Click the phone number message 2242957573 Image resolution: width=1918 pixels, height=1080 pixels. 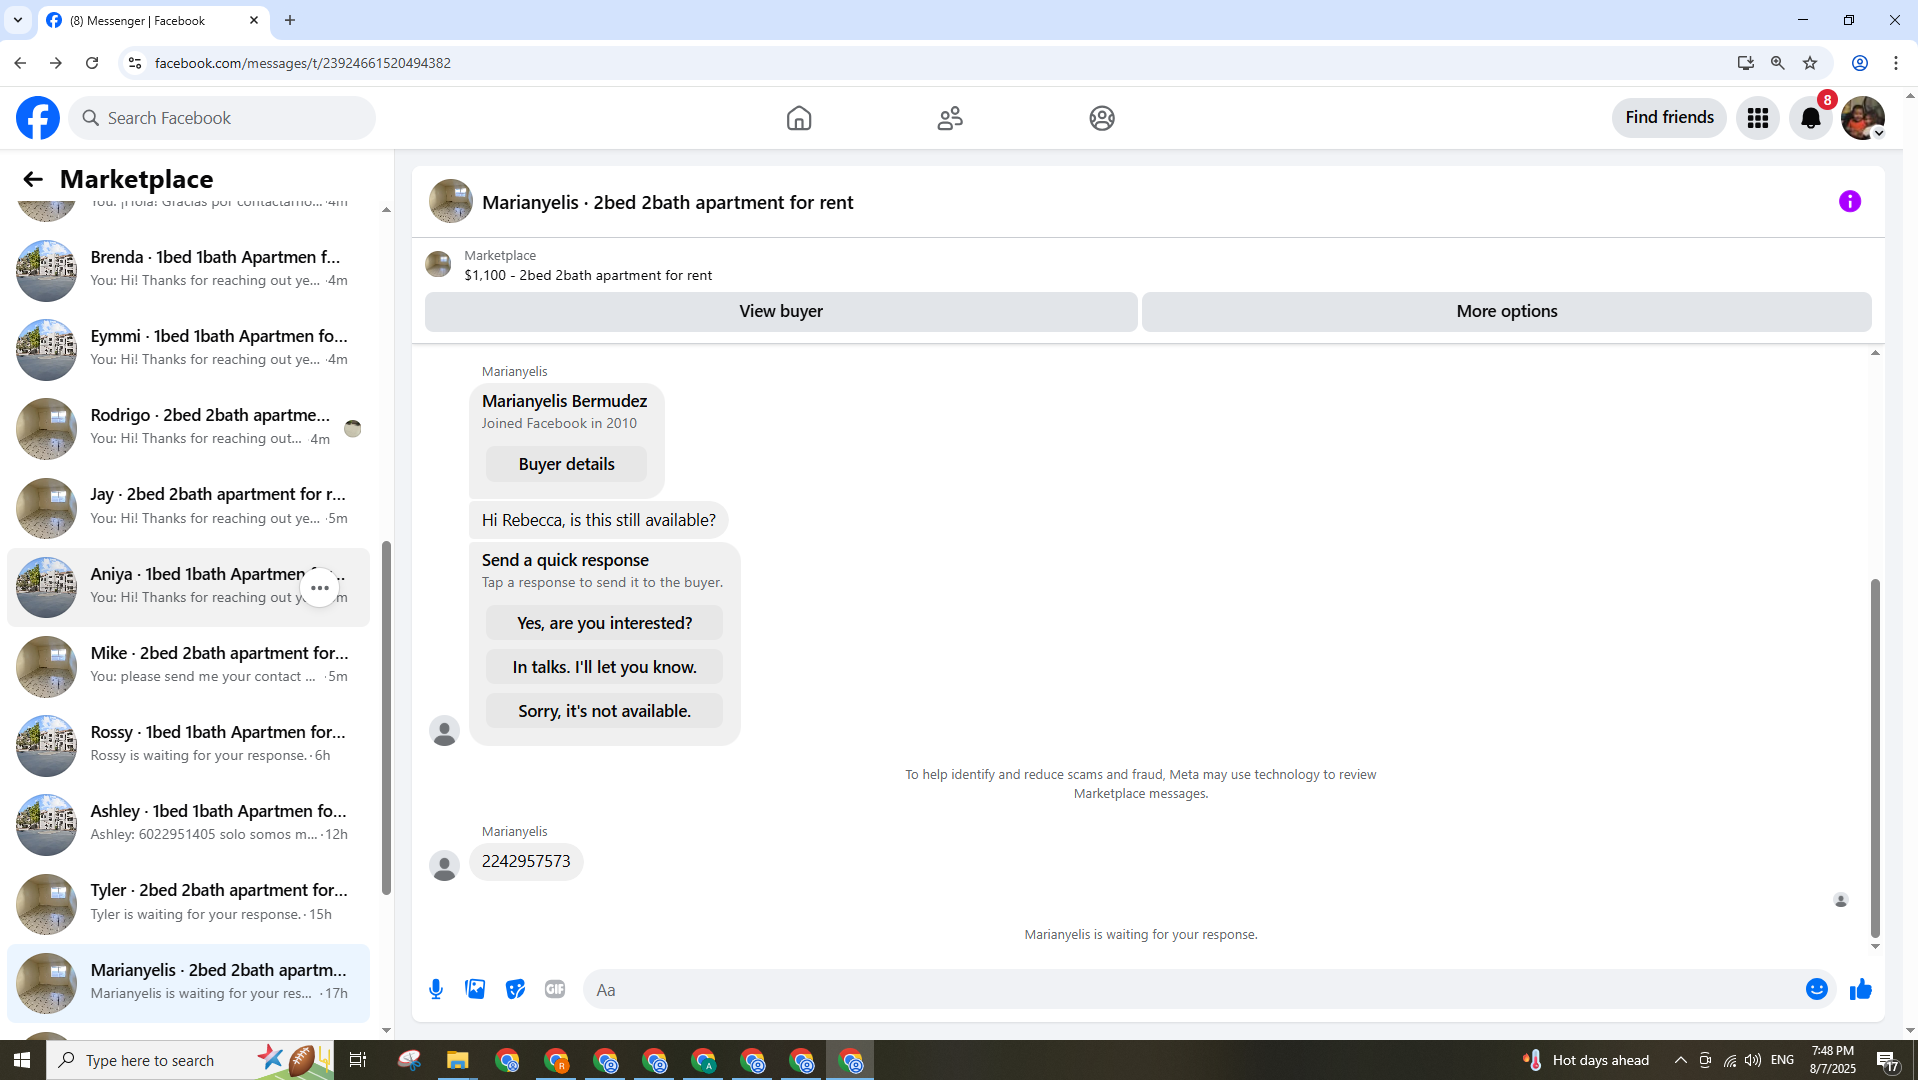(x=526, y=861)
